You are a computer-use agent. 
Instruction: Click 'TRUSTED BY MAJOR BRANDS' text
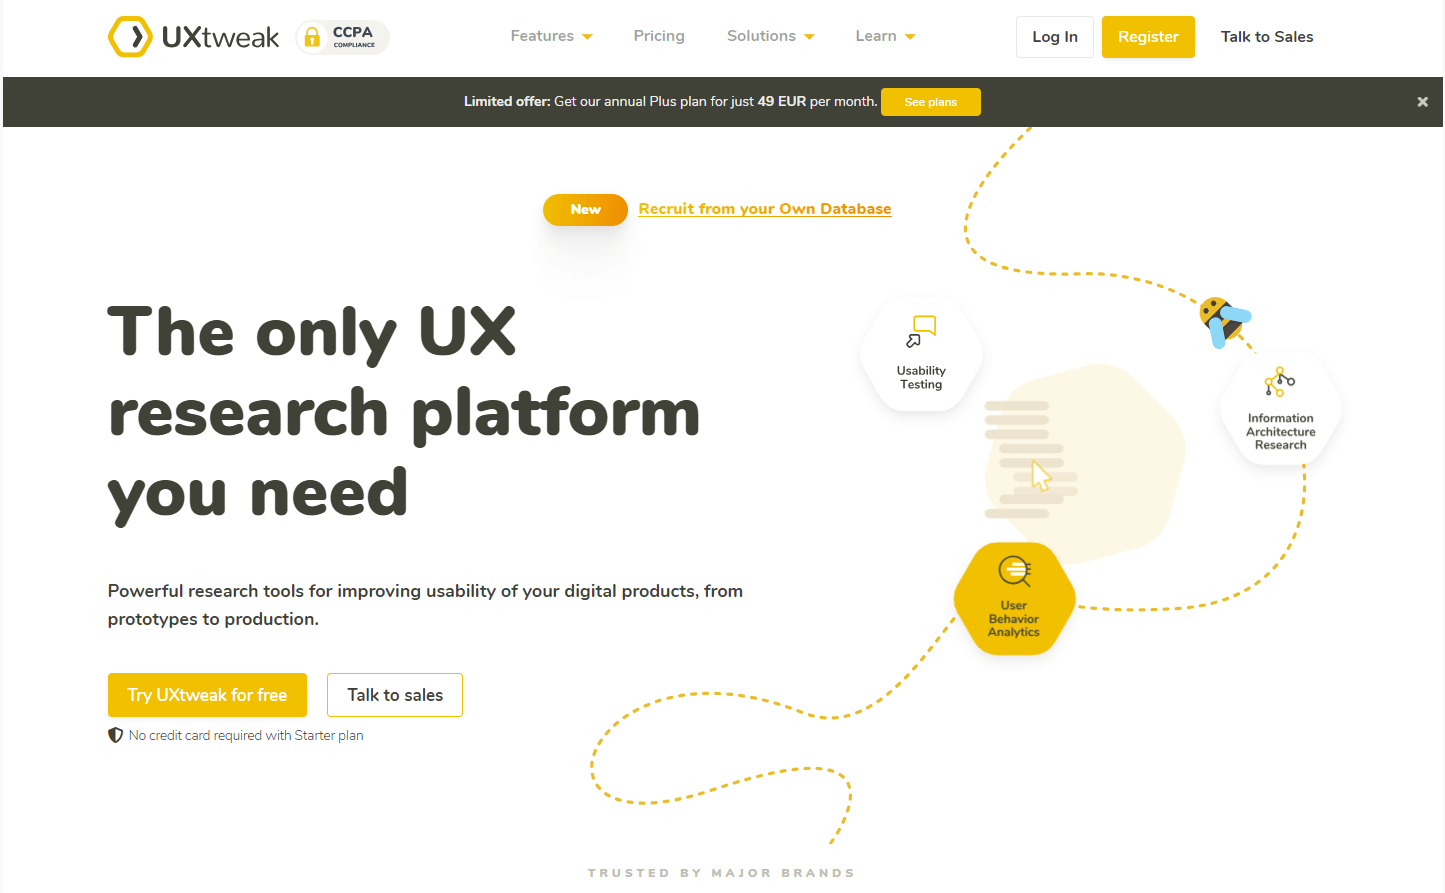[x=721, y=873]
